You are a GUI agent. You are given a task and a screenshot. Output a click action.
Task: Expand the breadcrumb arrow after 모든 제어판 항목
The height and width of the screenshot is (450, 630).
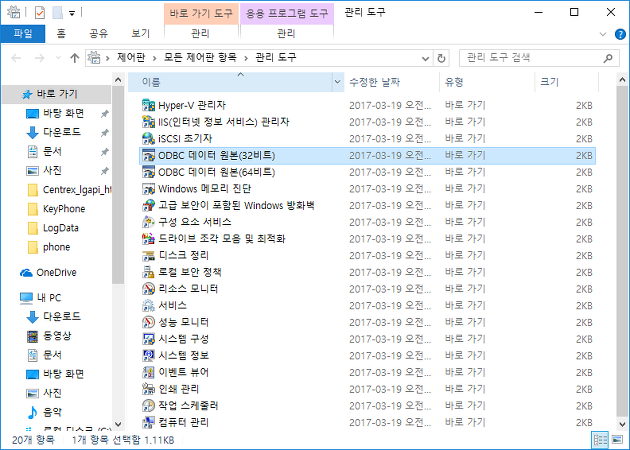[x=246, y=58]
